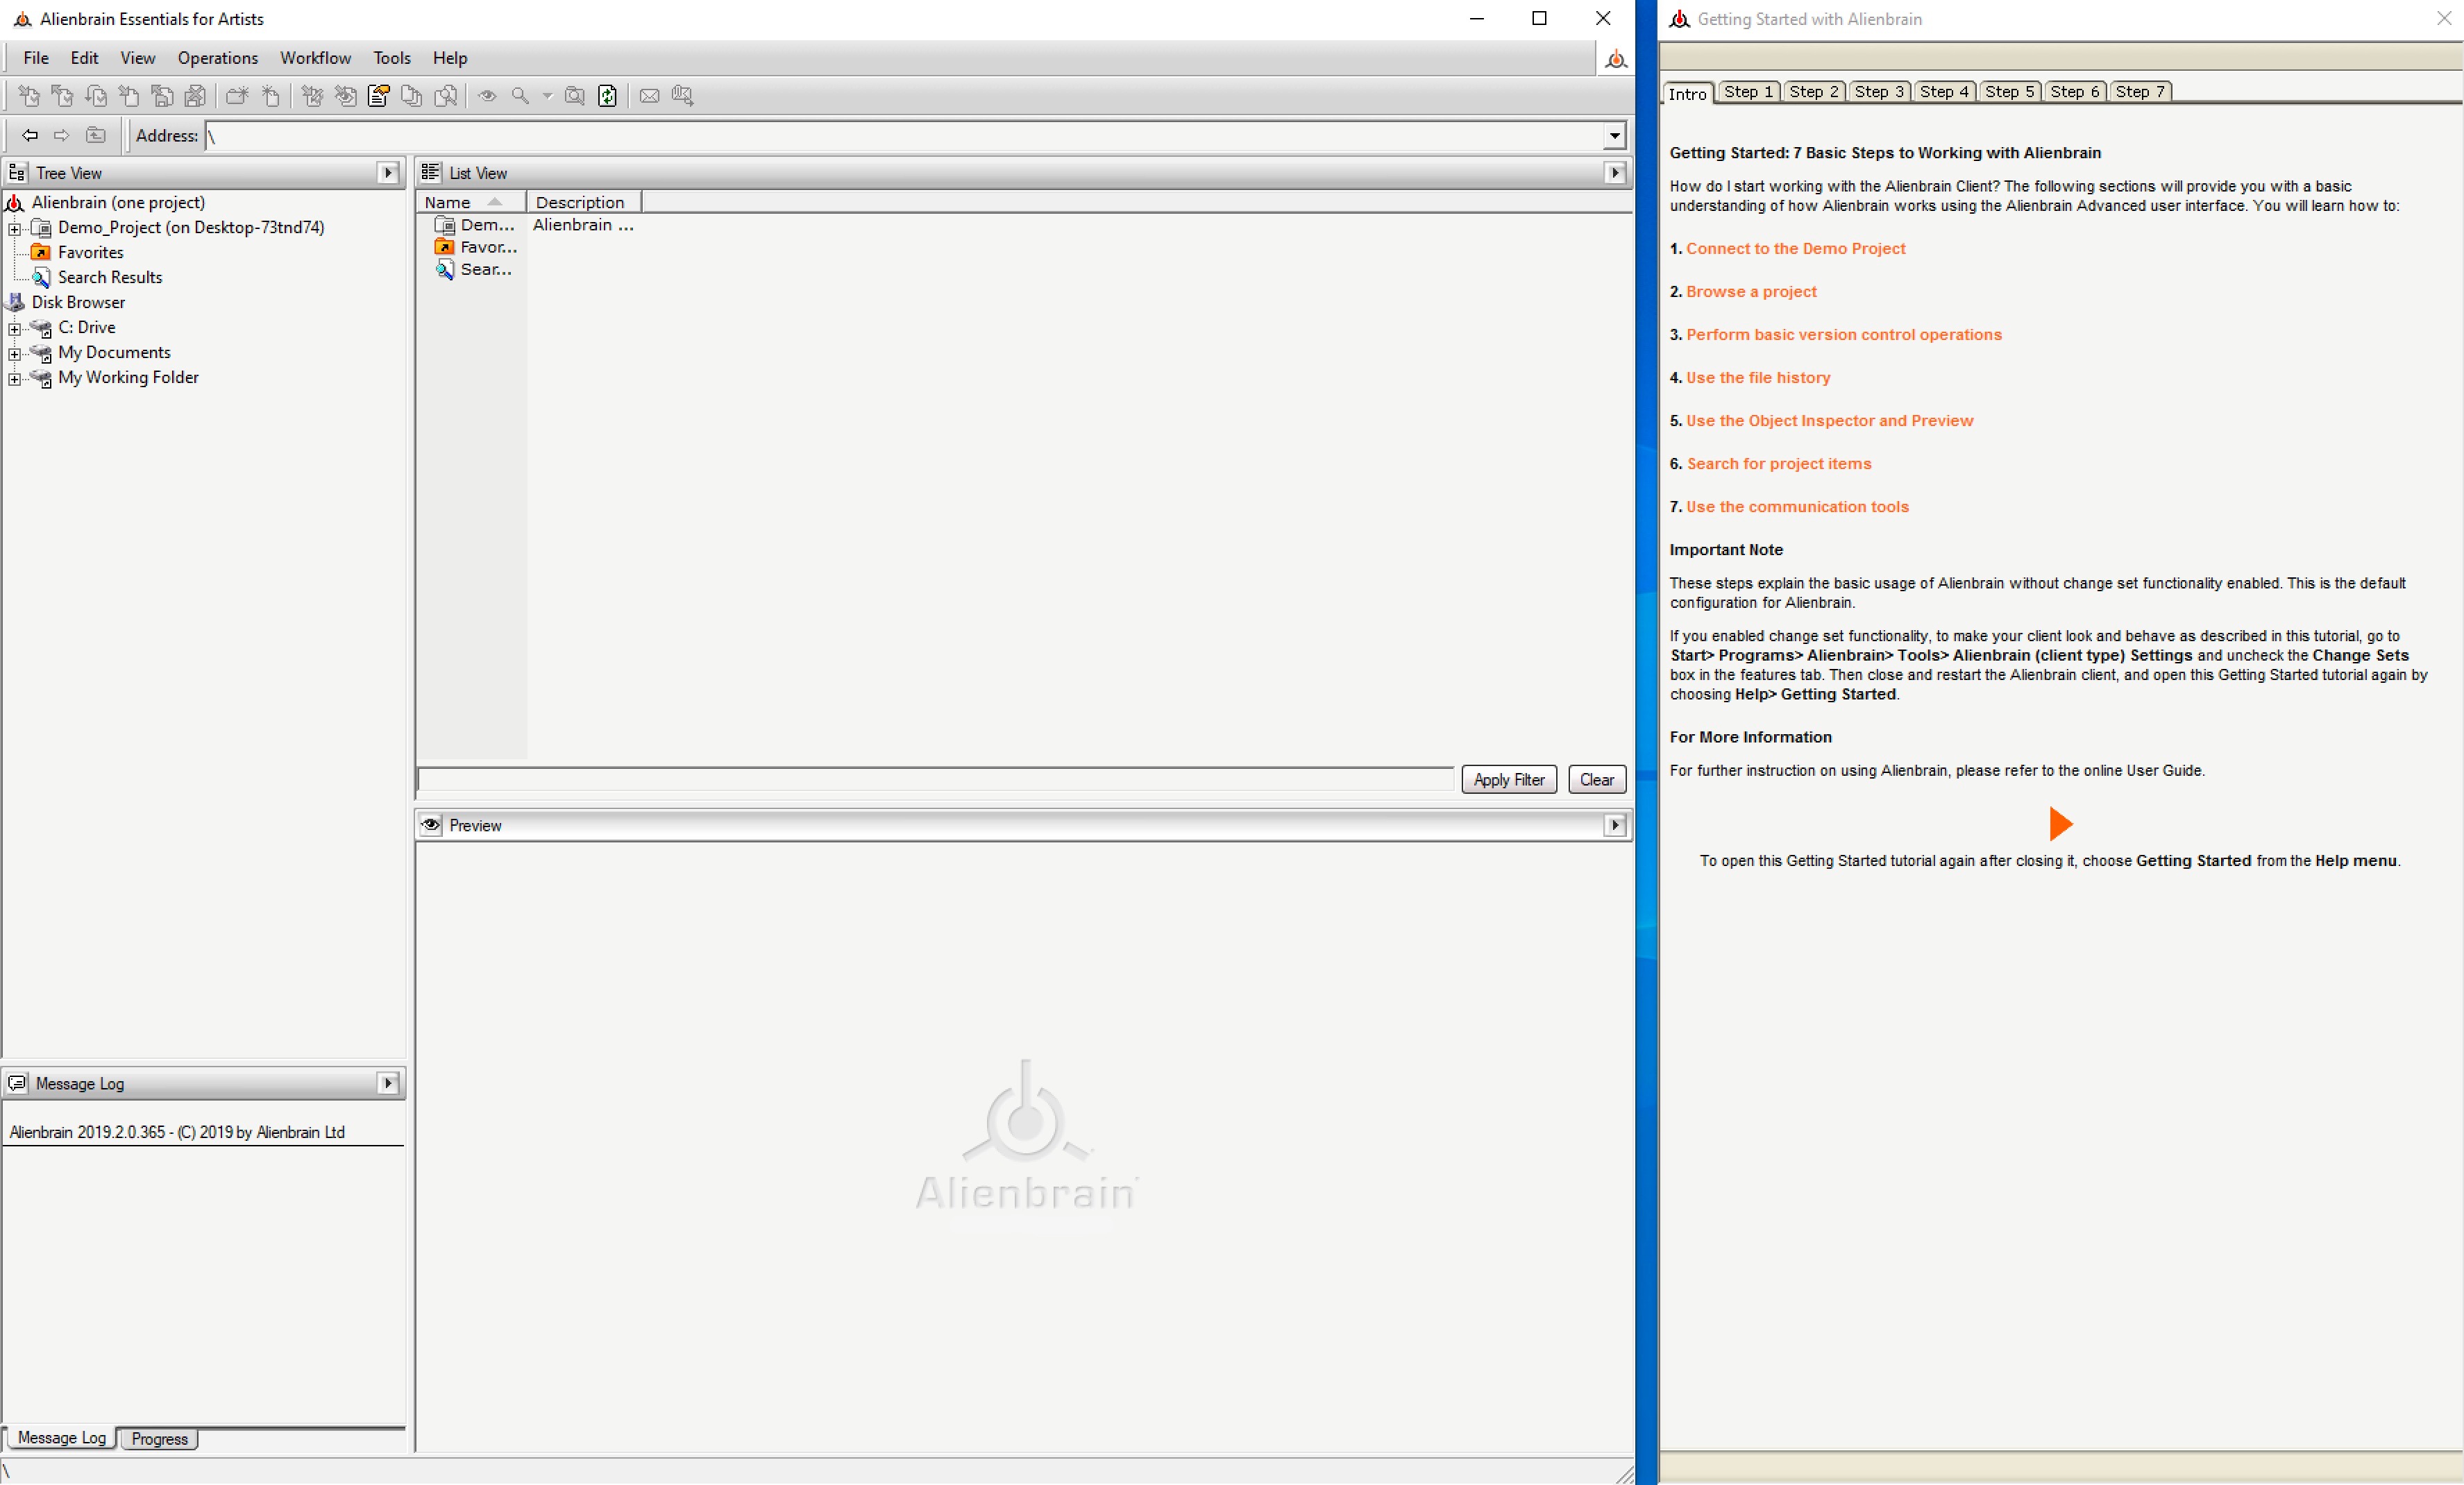This screenshot has width=2464, height=1485.
Task: Open the Preview panel options arrow
Action: 1614,825
